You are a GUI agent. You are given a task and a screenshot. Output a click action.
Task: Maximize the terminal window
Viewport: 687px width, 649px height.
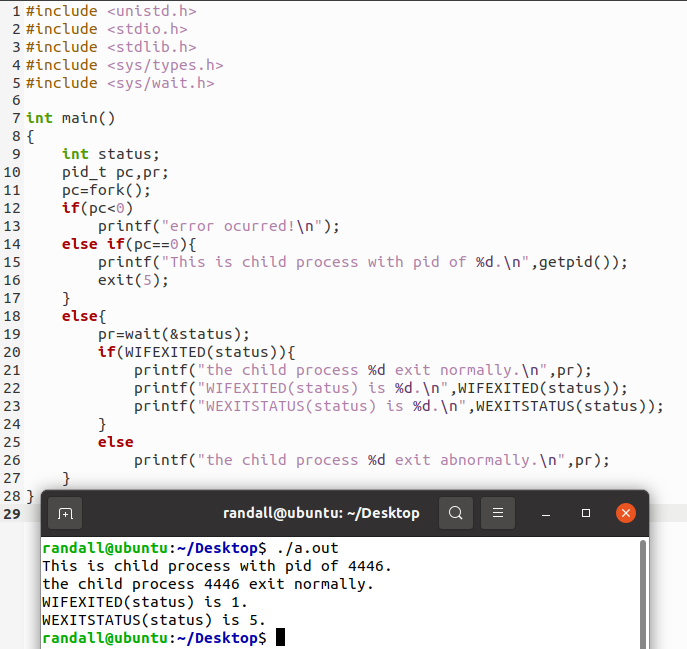586,513
